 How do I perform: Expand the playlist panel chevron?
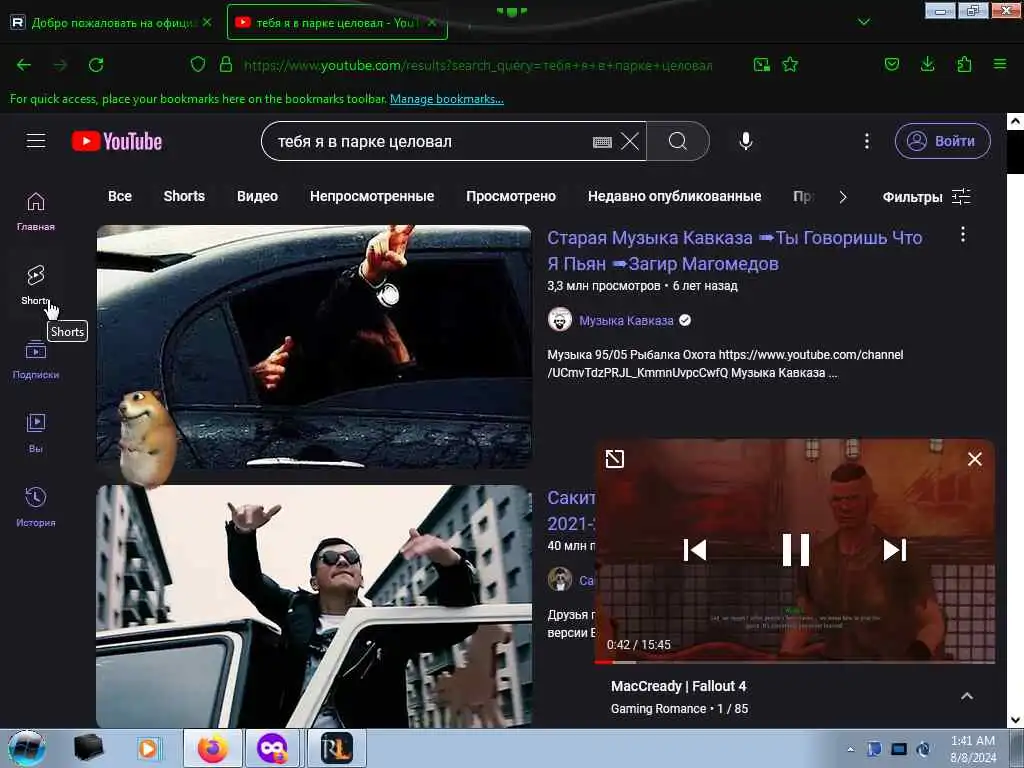pos(967,696)
